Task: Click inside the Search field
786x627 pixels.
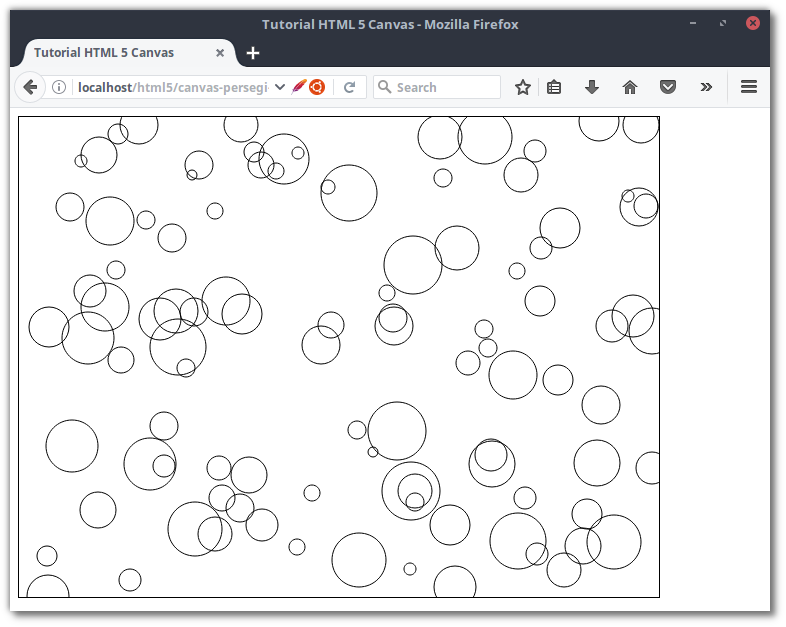Action: pyautogui.click(x=445, y=87)
